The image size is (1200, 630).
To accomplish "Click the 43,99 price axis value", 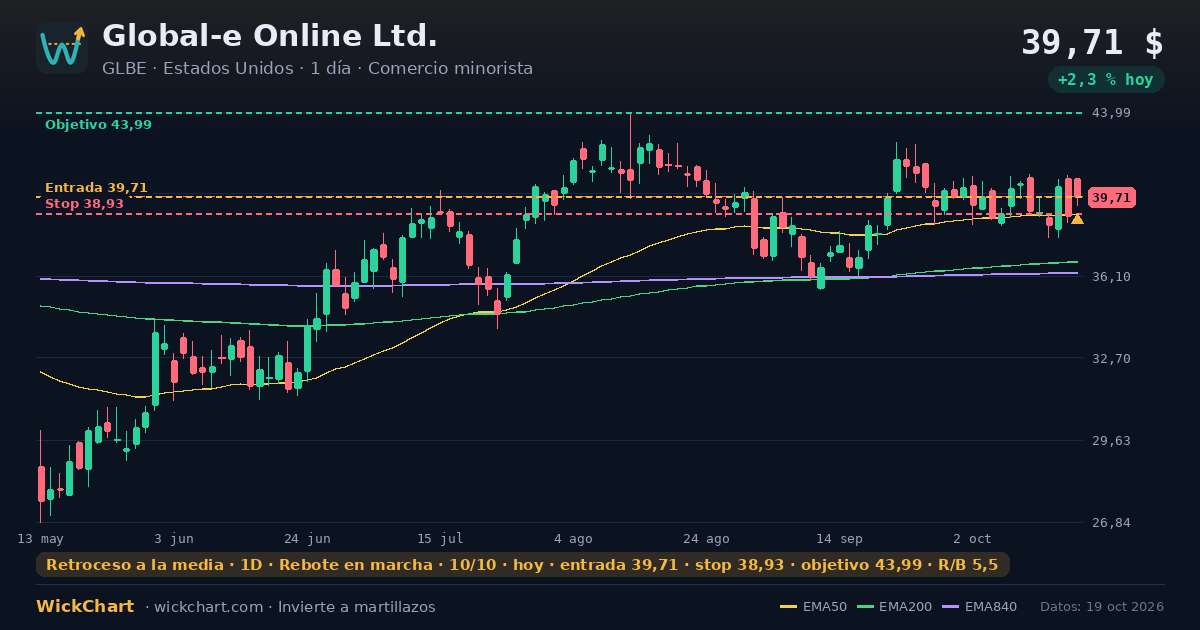I will (1111, 113).
